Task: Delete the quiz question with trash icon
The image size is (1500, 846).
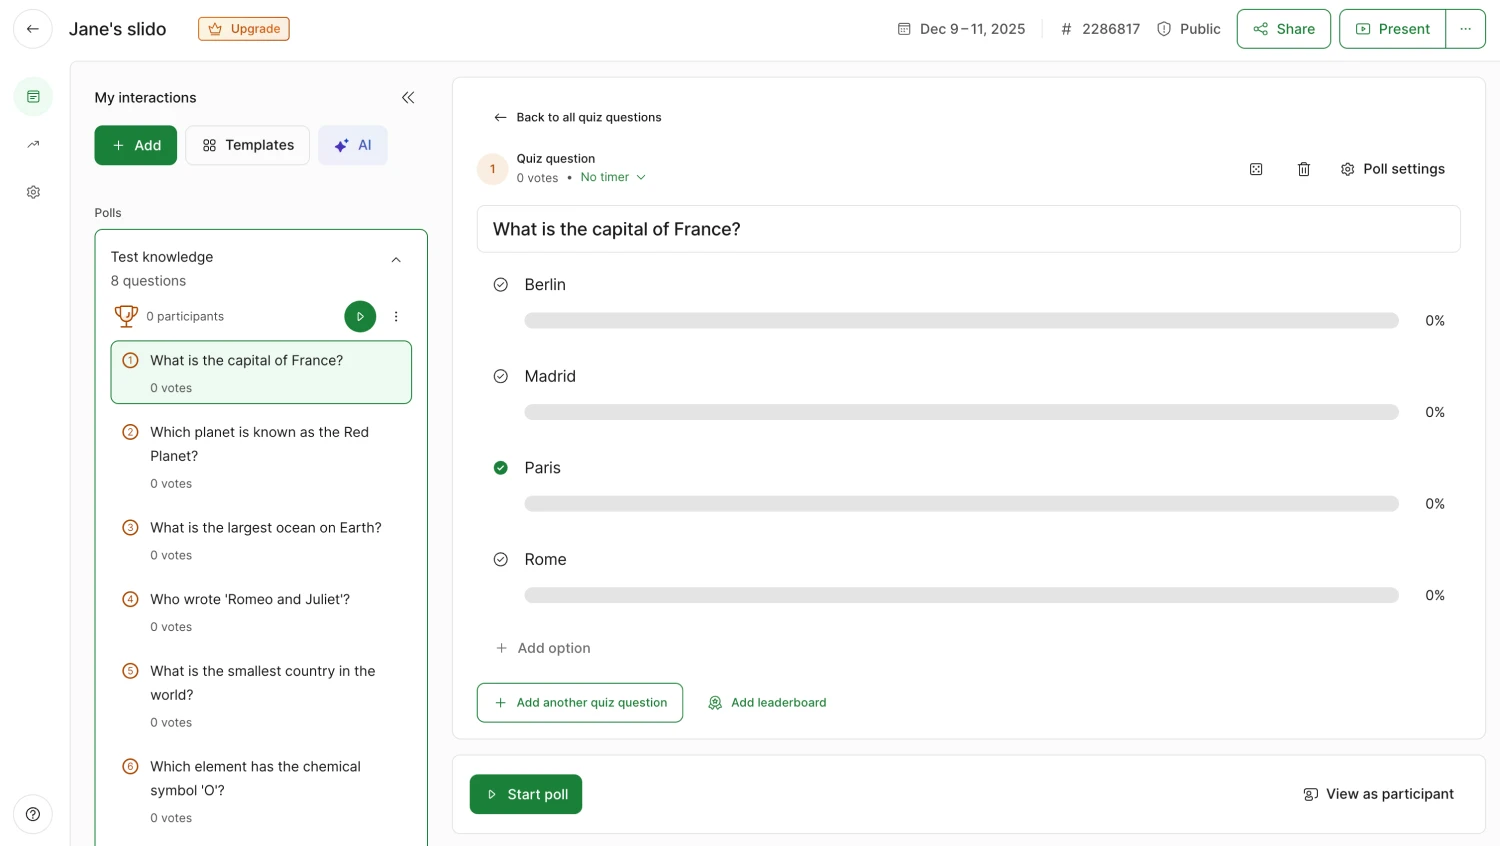Action: pyautogui.click(x=1304, y=169)
